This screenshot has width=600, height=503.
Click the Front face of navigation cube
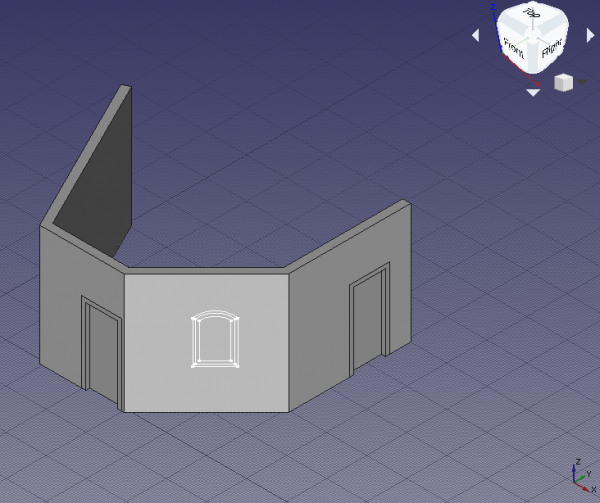point(514,50)
